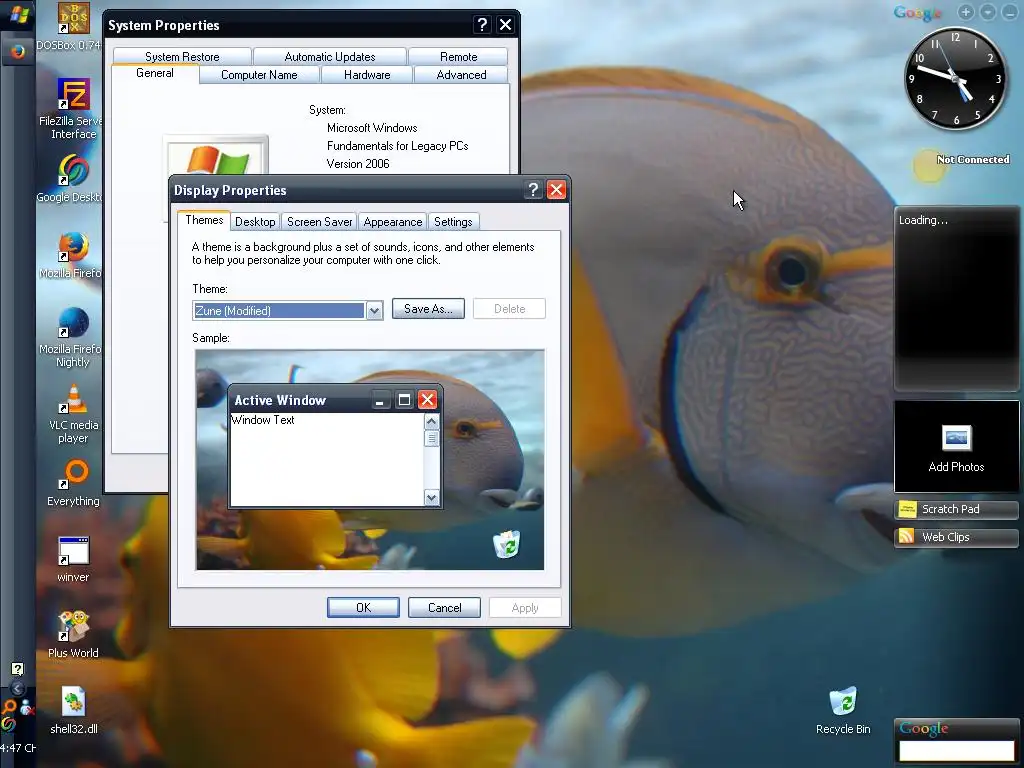This screenshot has width=1024, height=768.
Task: Click the 'Fundamentals for Legacy PCs' text
Action: coord(398,146)
